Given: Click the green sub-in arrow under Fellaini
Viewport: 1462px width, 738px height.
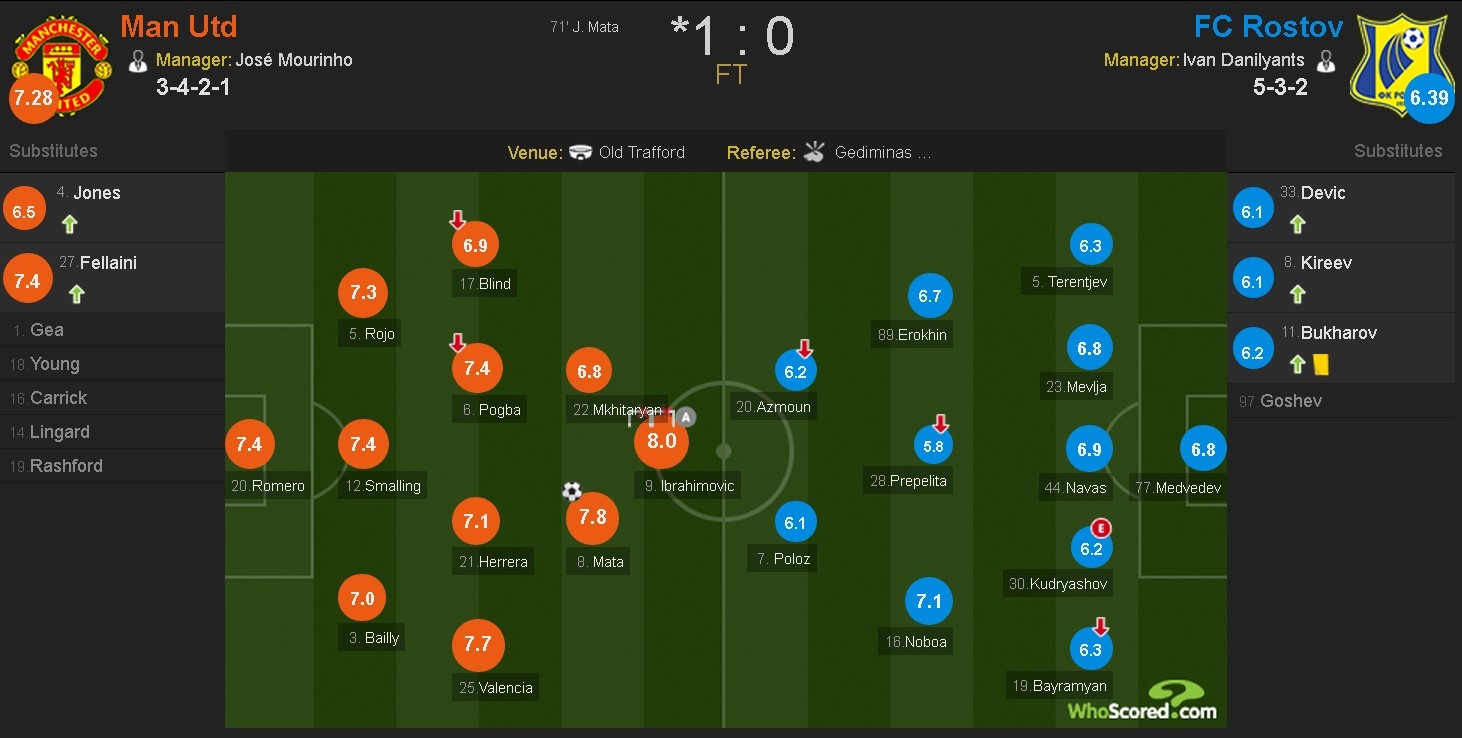Looking at the screenshot, I should pos(76,294).
